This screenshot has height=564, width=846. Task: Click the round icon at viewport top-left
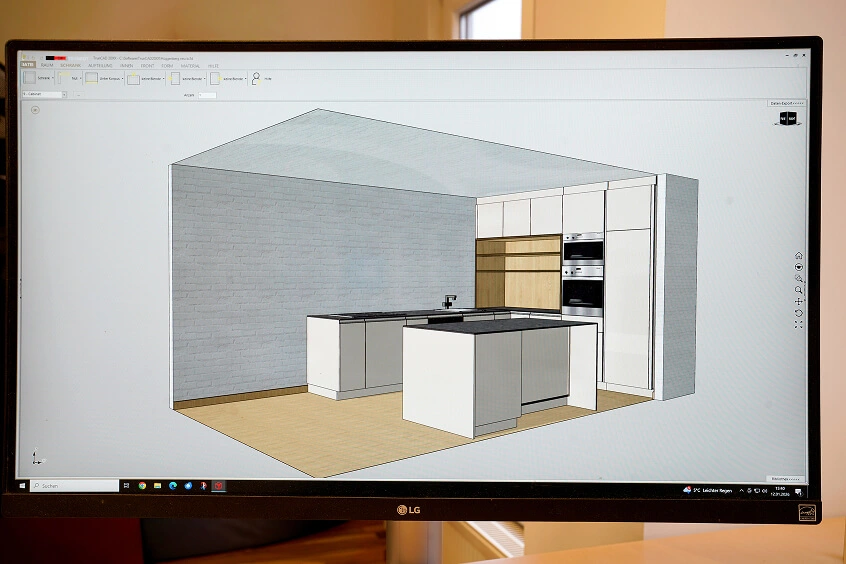coord(35,110)
